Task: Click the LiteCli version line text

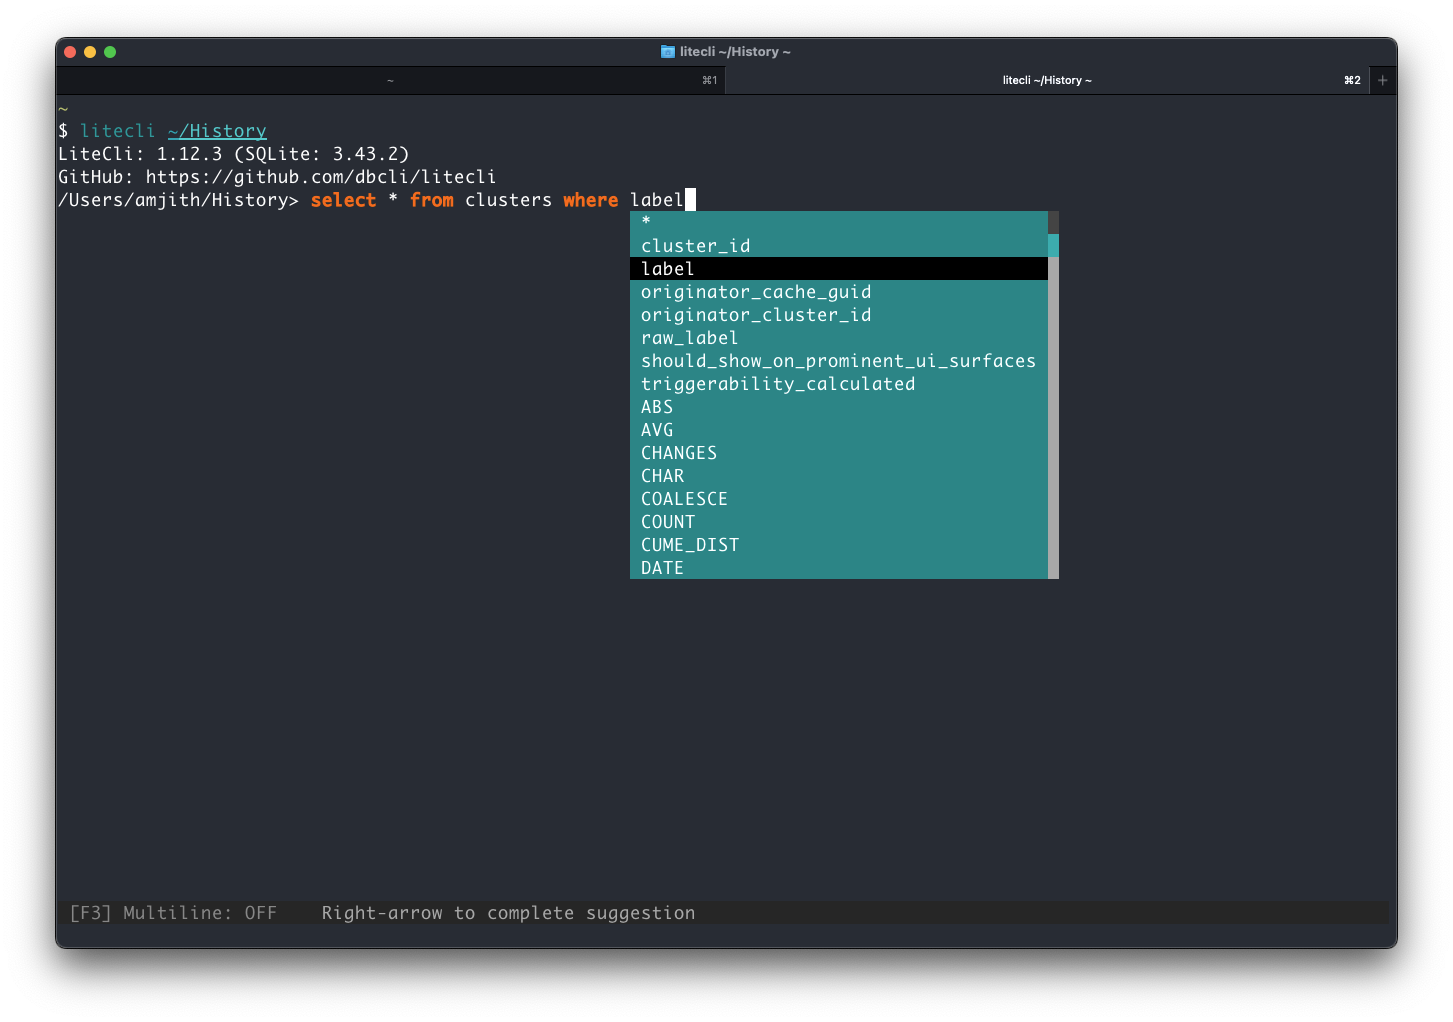Action: tap(234, 154)
